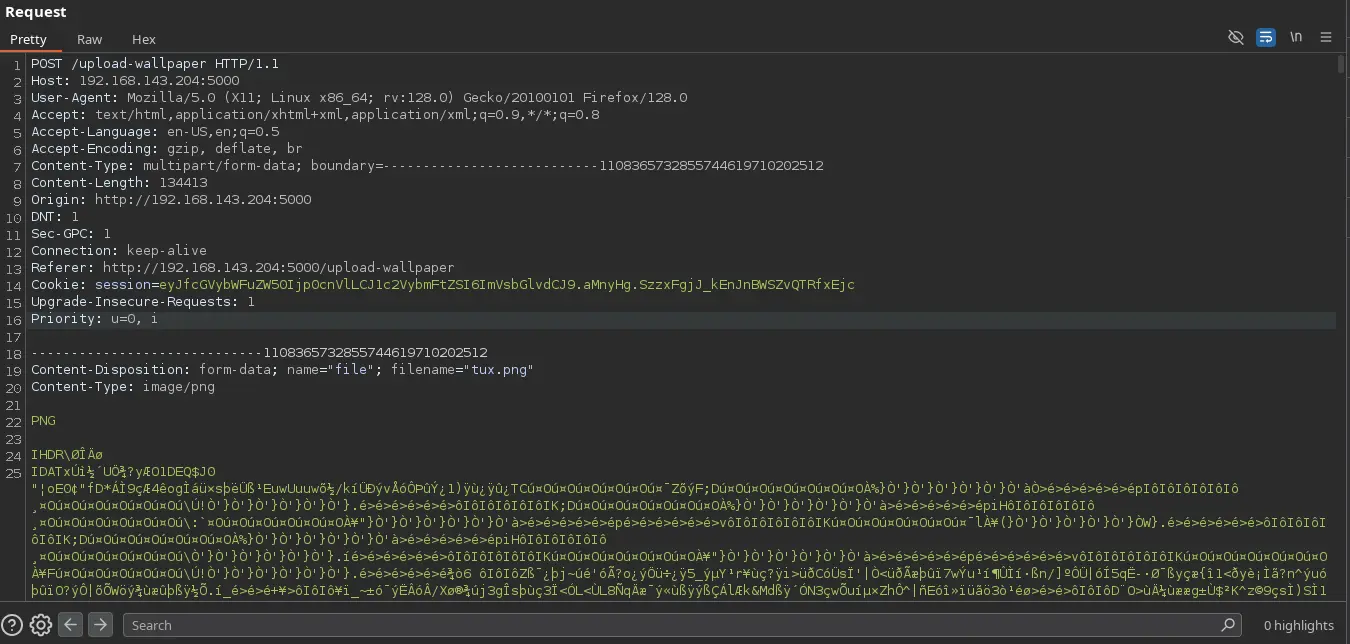The width and height of the screenshot is (1350, 644).
Task: Toggle show non-printable characters (\n) button
Action: 1296,37
